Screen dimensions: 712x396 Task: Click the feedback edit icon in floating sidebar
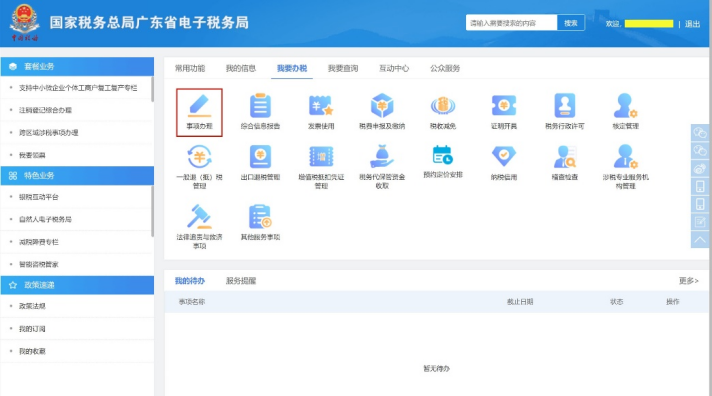coord(700,222)
